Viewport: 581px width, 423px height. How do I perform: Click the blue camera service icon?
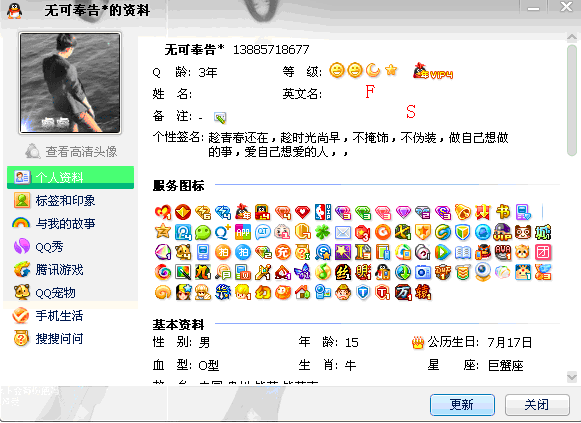423,272
